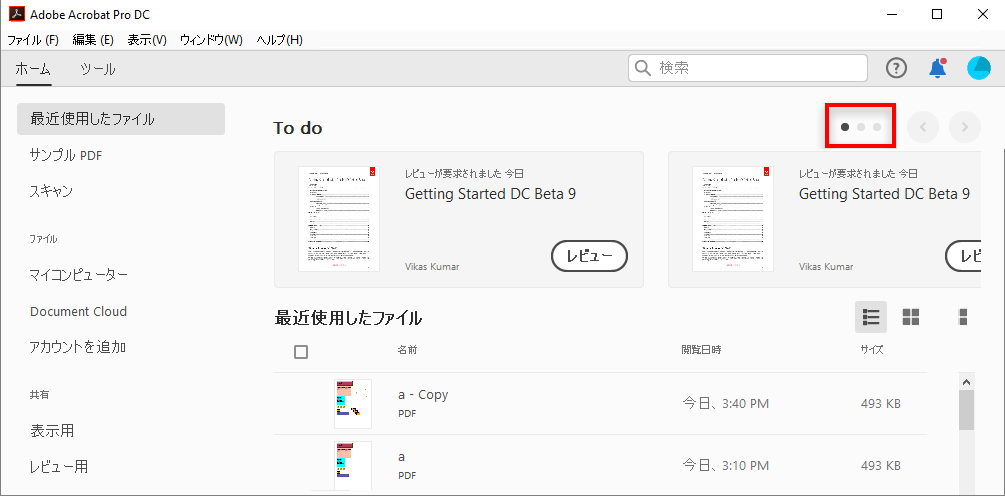Switch to the ツール tab
1005x496 pixels.
tap(98, 69)
